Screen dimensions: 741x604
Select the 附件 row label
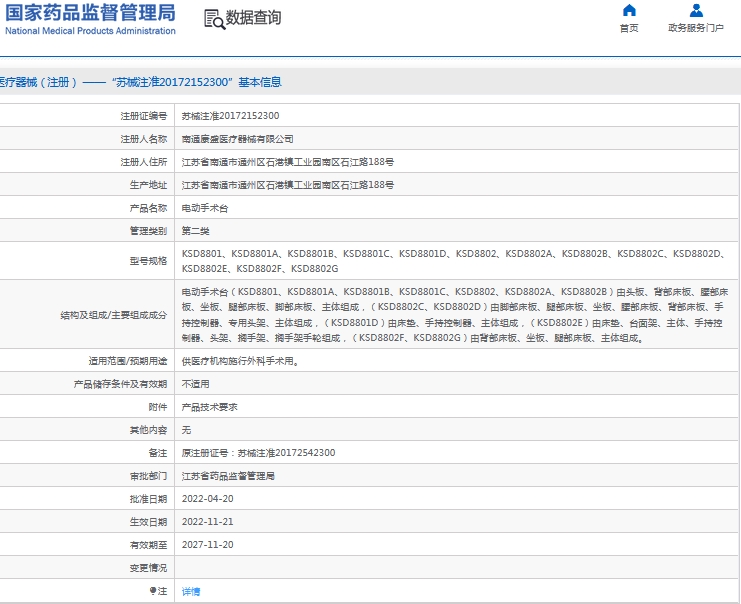(x=158, y=407)
